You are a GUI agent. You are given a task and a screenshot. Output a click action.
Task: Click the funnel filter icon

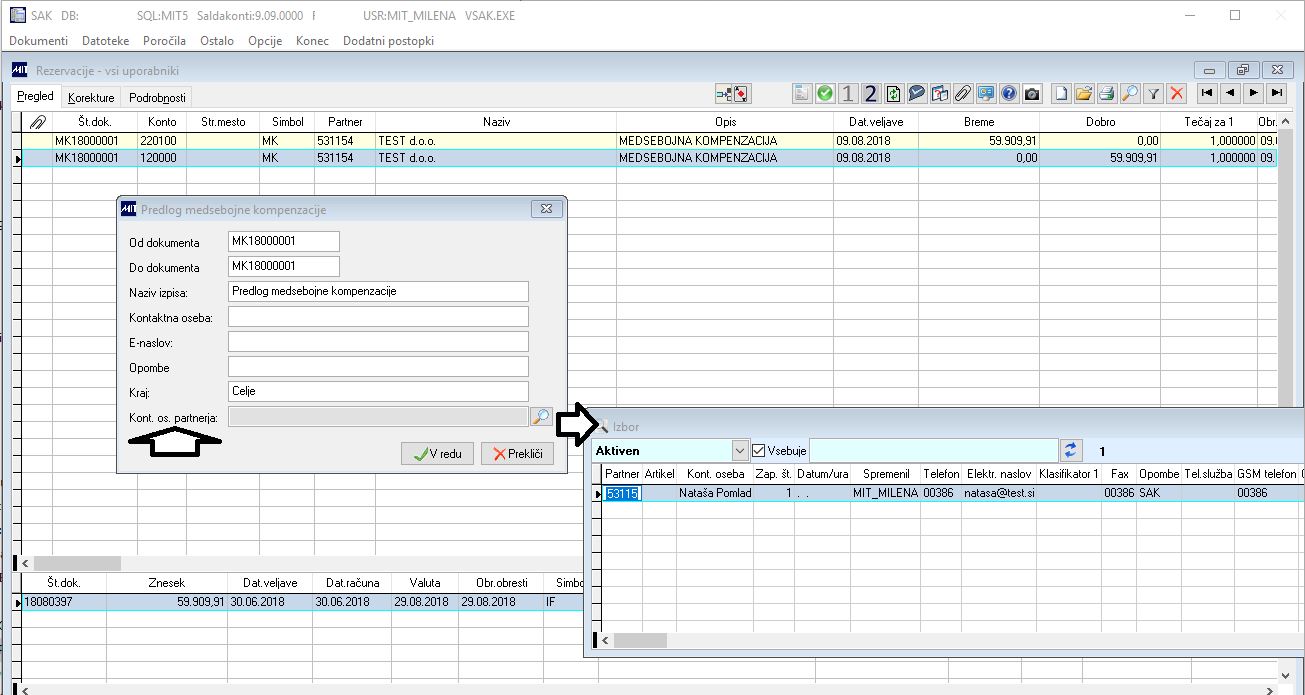click(1153, 93)
